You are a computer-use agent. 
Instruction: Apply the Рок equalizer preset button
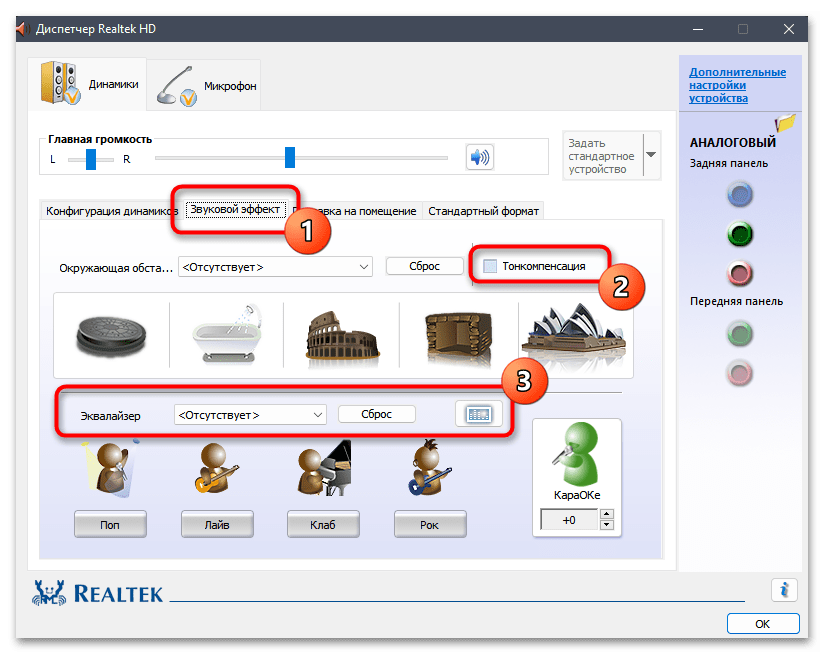[x=429, y=524]
